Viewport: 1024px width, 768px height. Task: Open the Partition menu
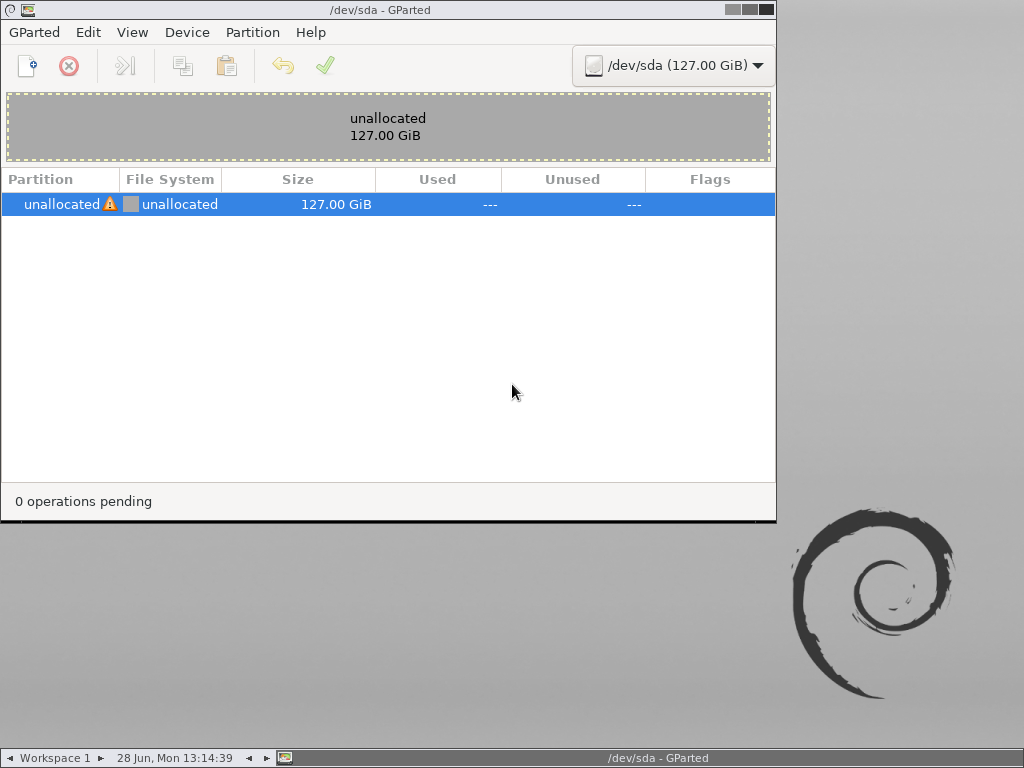coord(253,32)
